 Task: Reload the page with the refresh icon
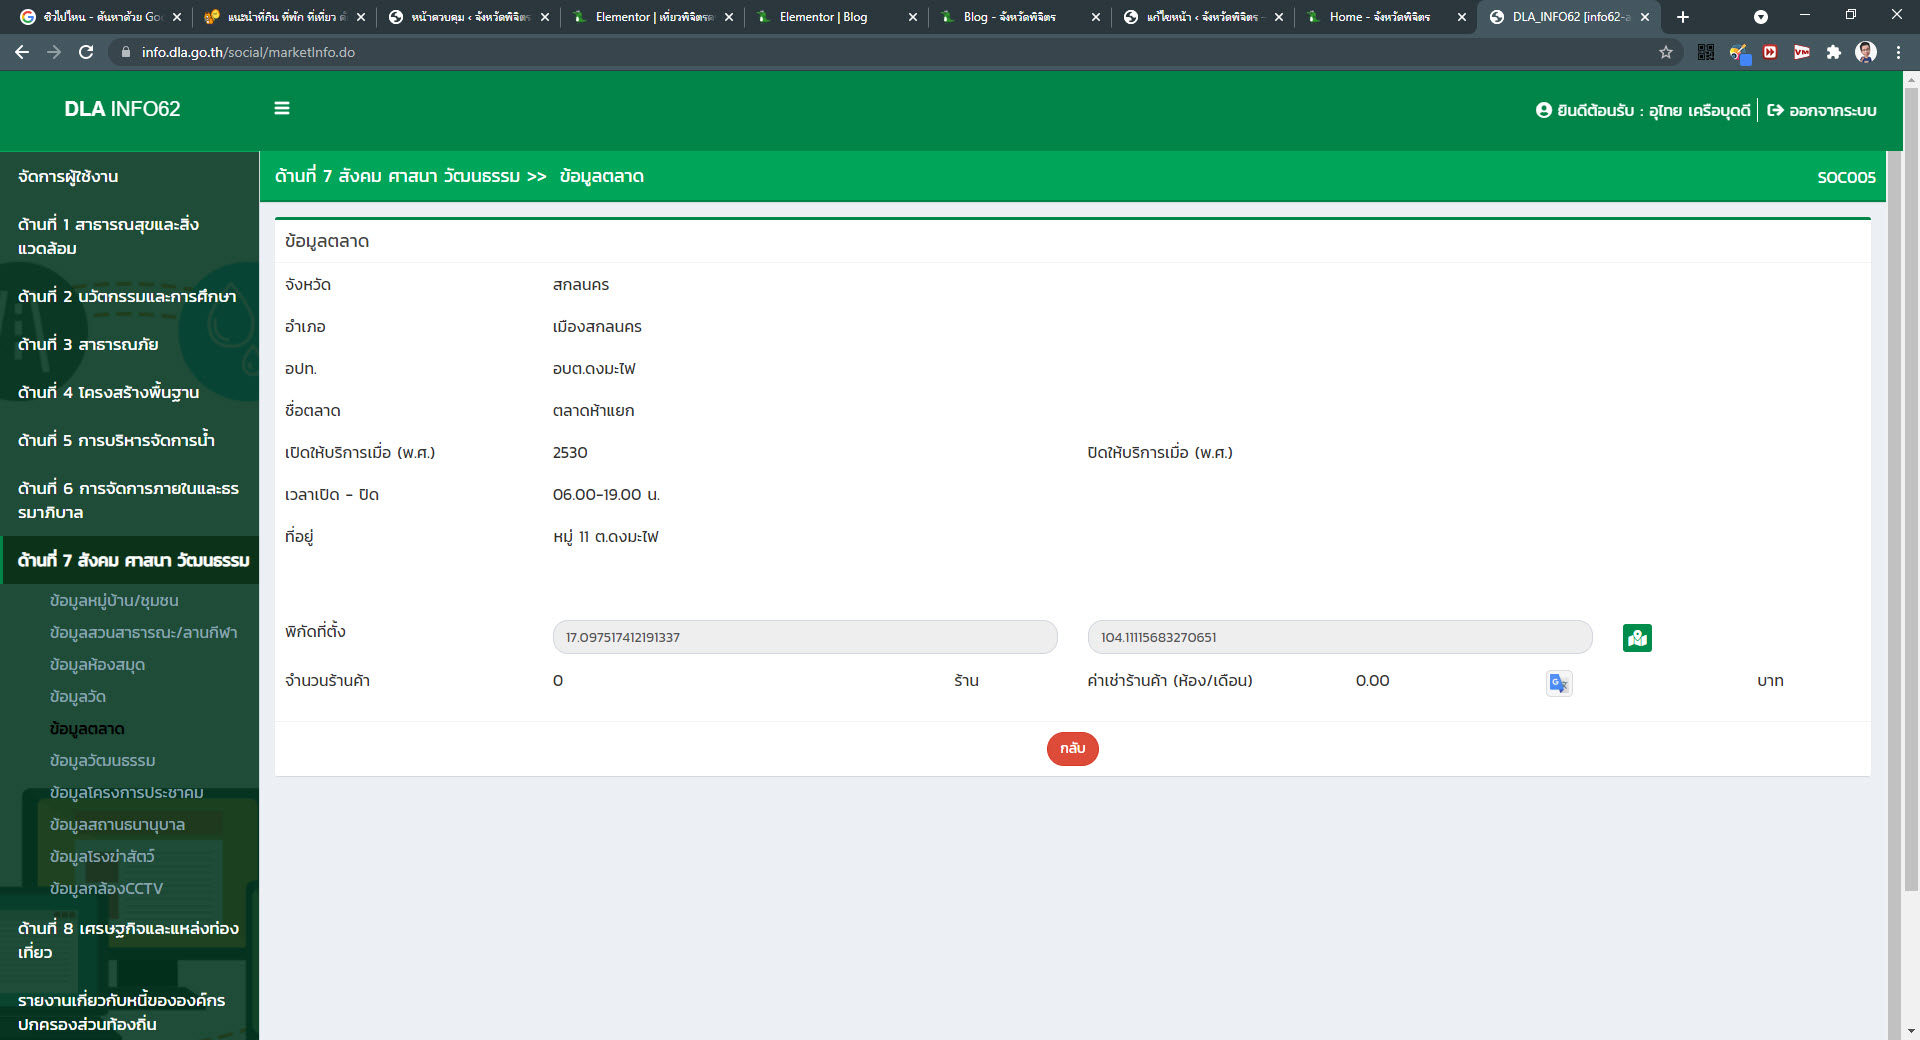click(x=86, y=52)
